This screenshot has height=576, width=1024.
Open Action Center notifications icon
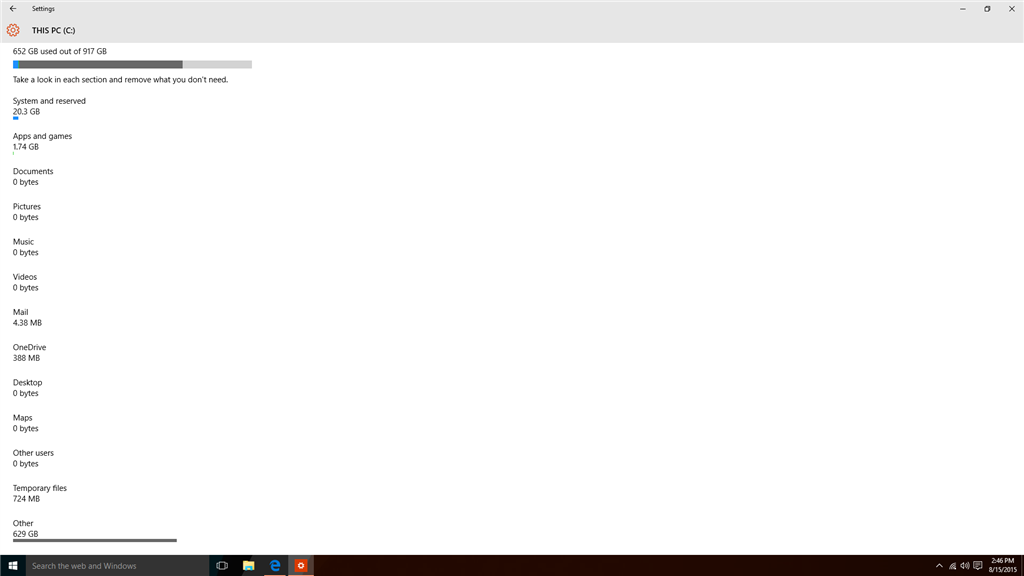pos(978,566)
